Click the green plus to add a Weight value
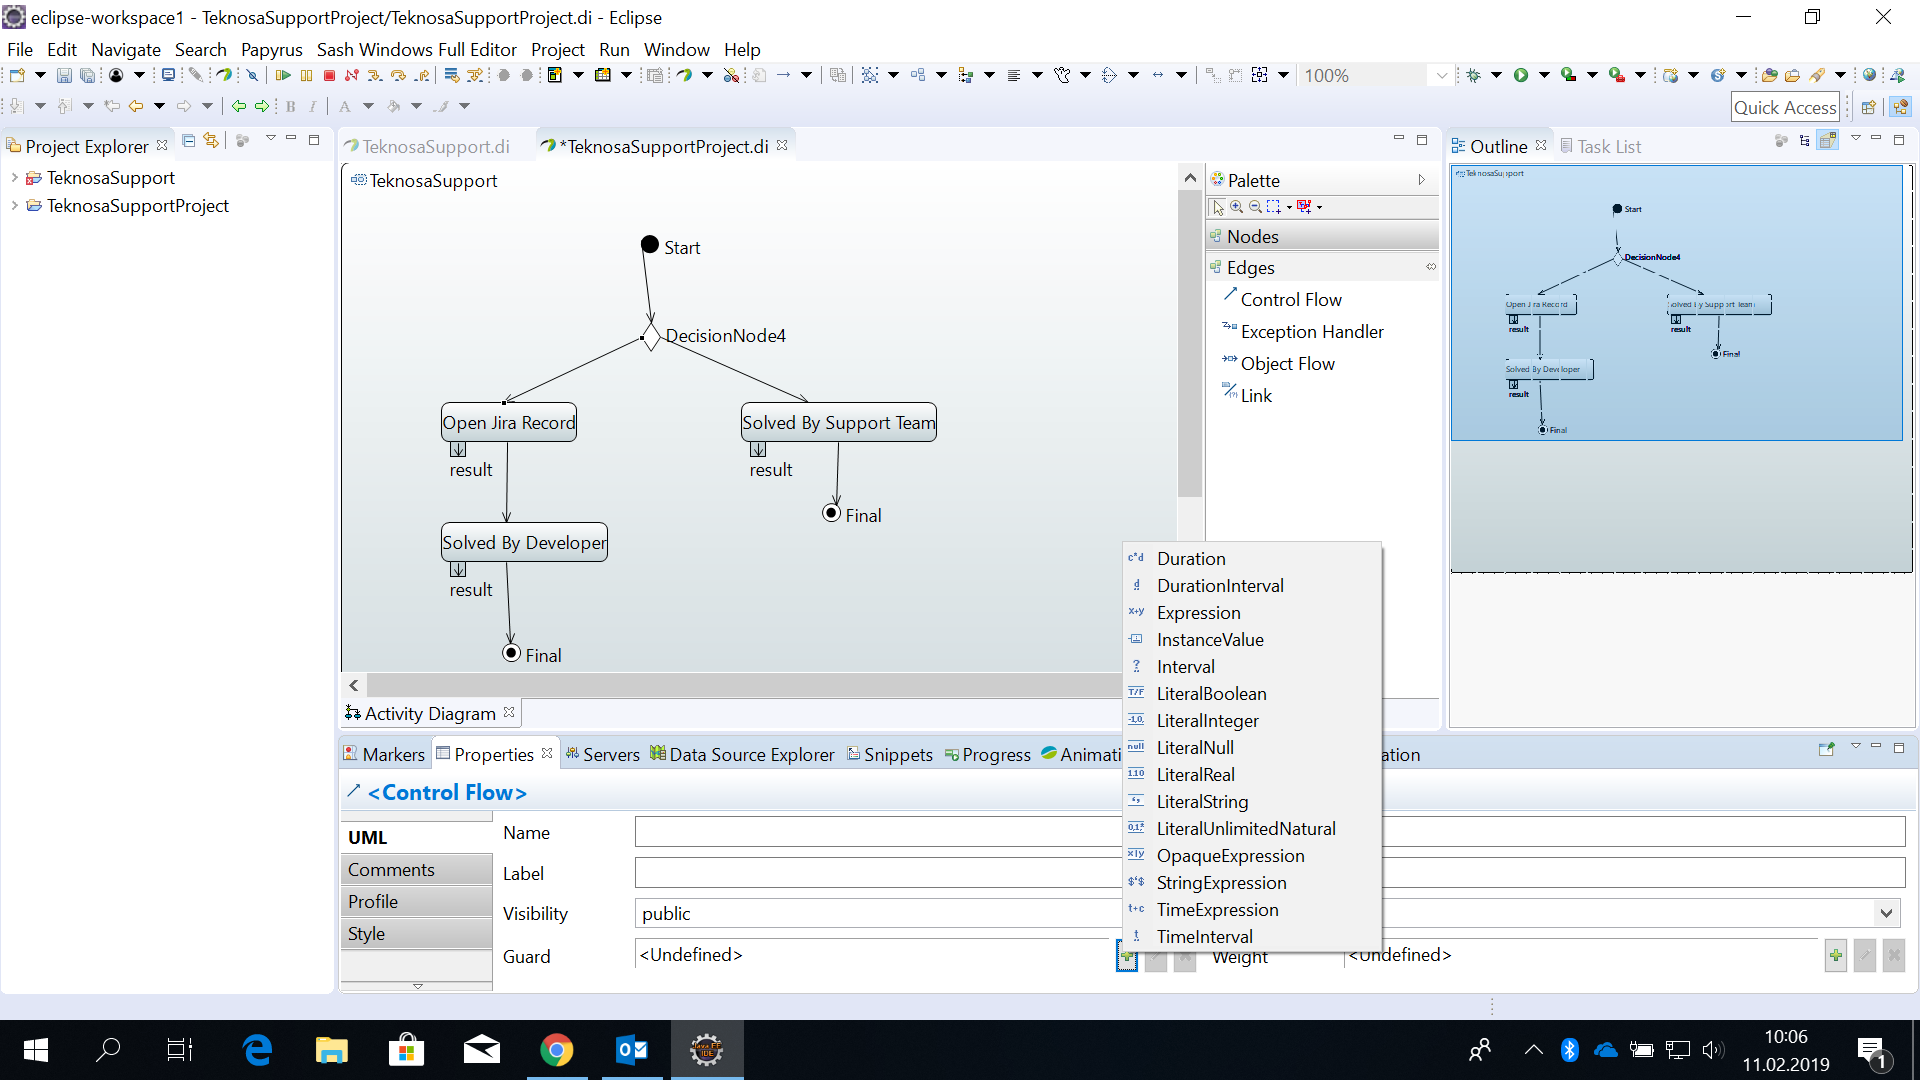1920x1080 pixels. (x=1836, y=956)
